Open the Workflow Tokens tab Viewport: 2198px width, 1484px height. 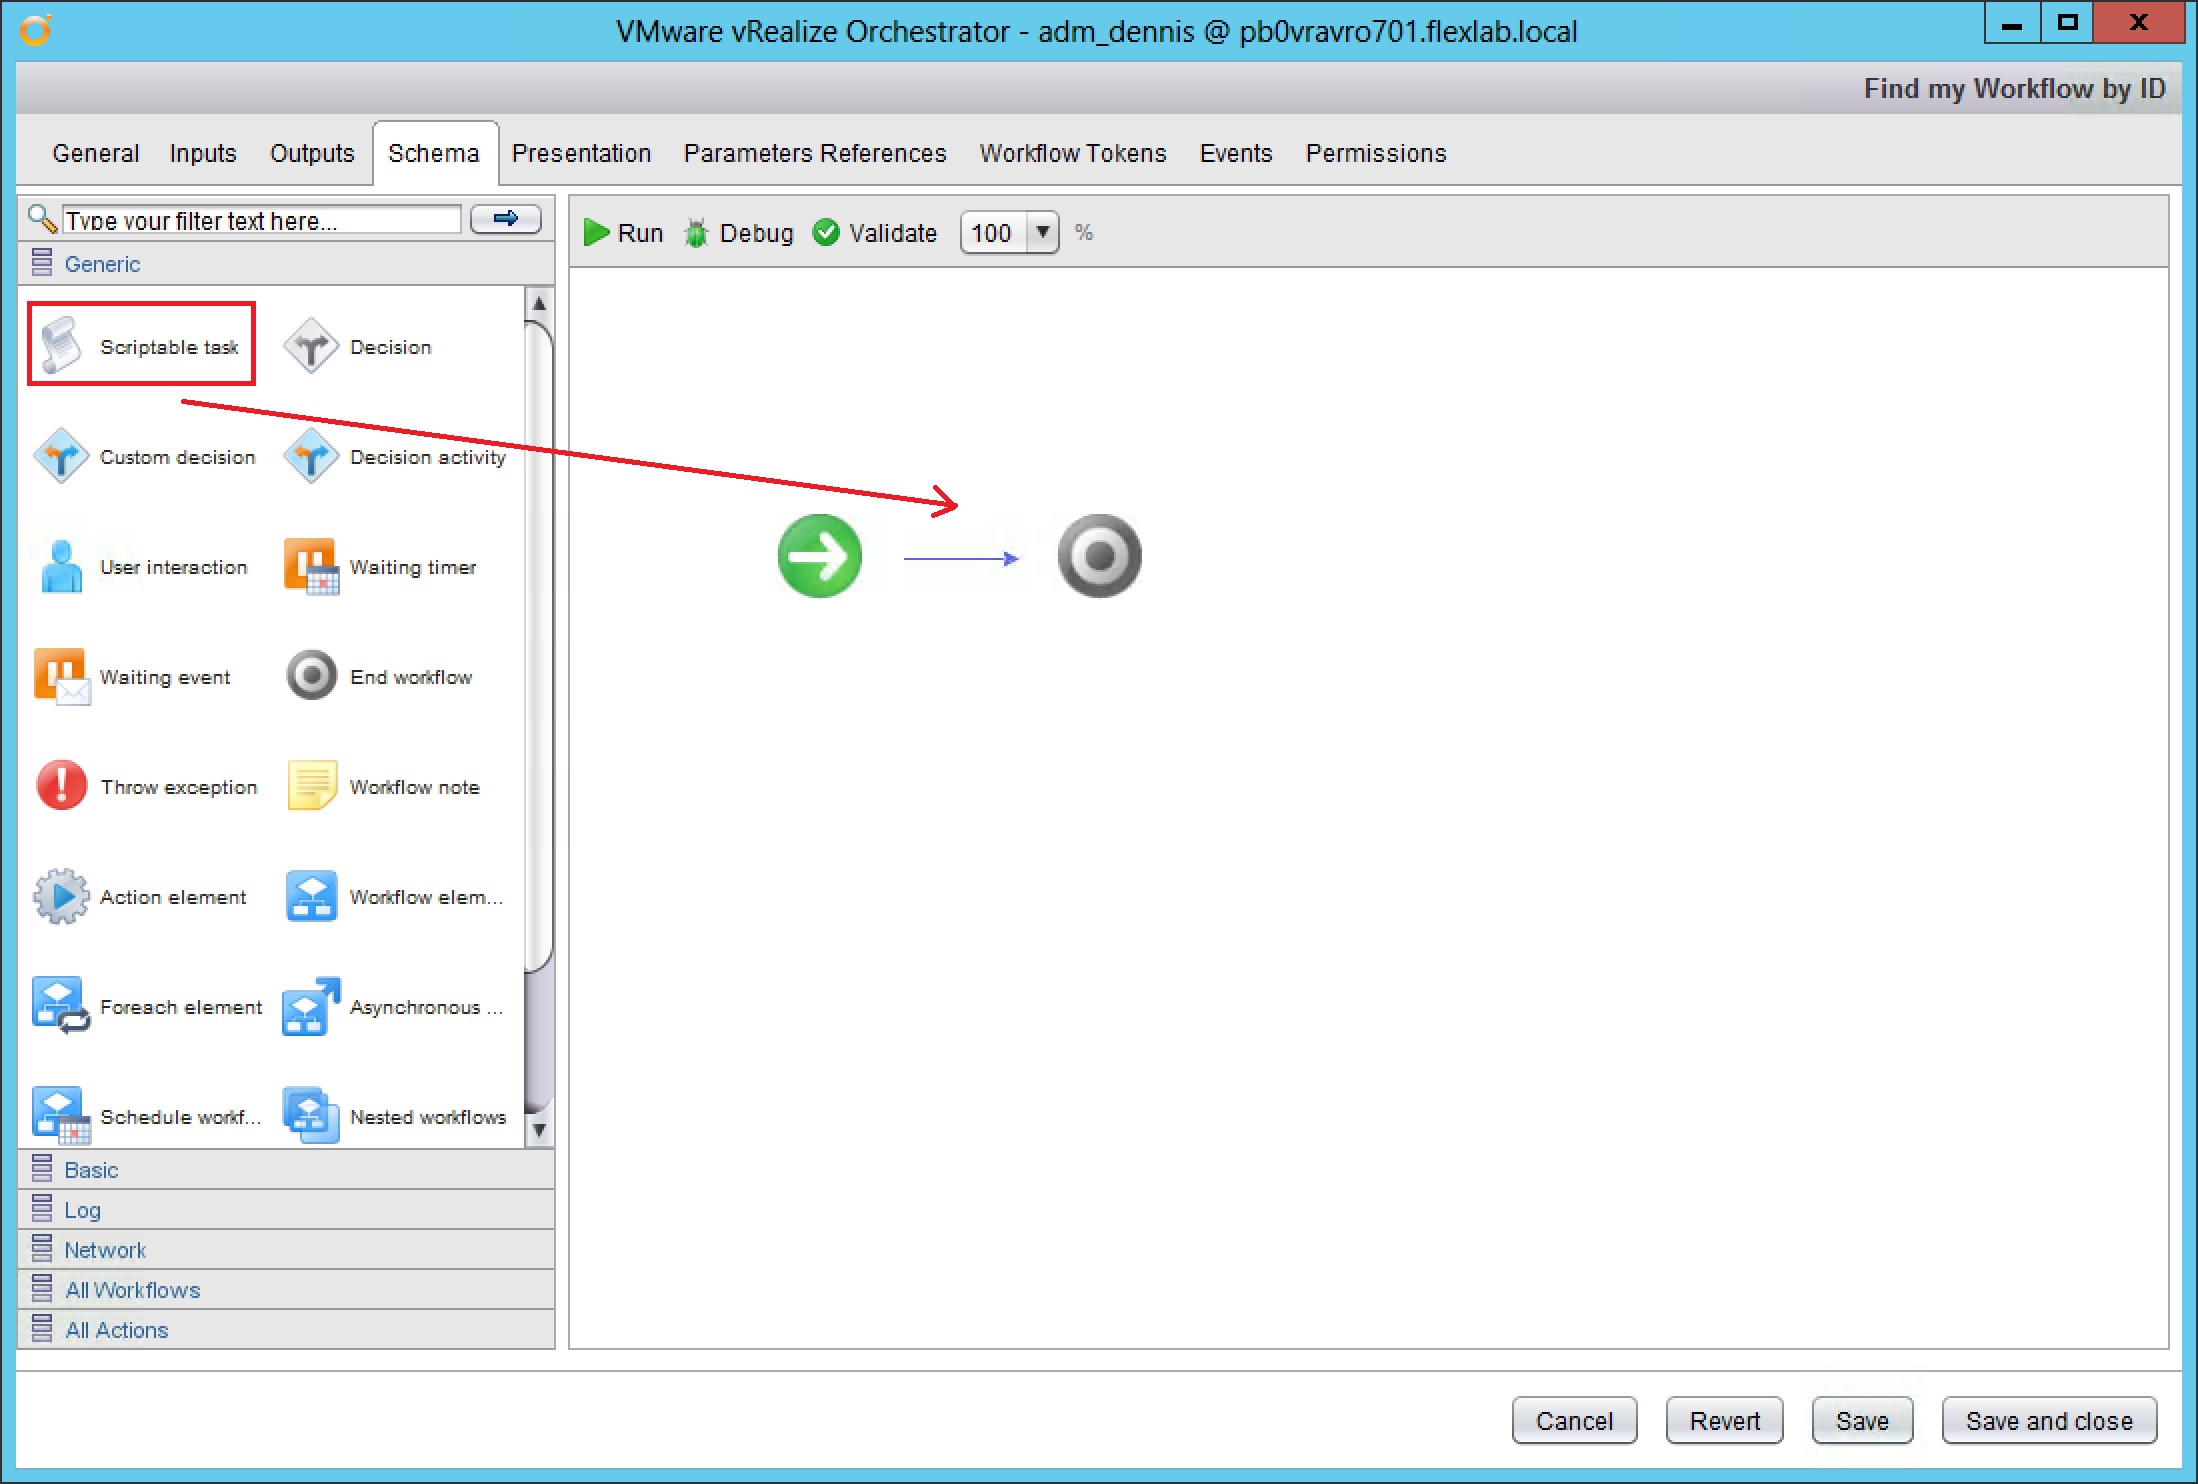[1073, 153]
